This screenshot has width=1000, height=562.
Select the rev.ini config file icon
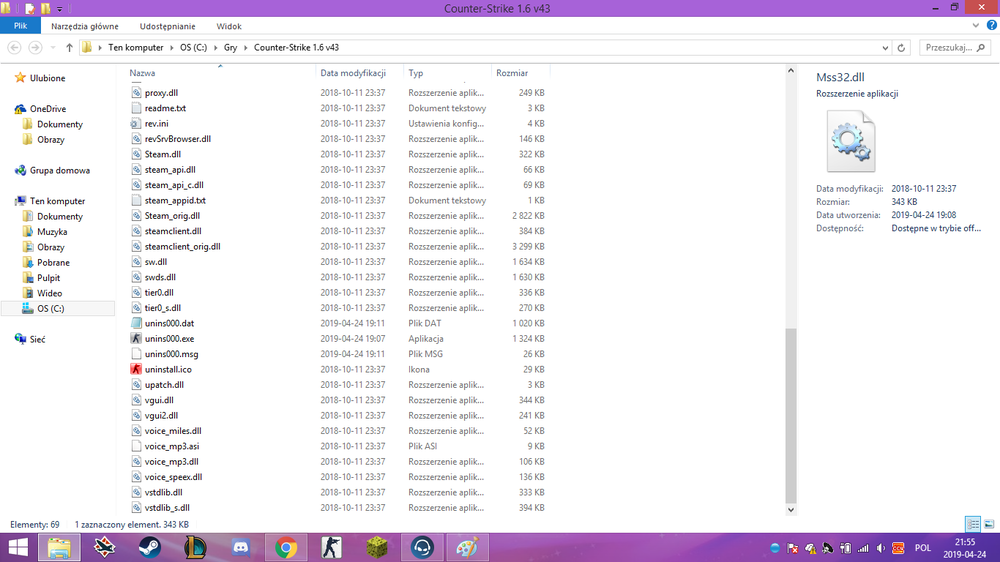[x=136, y=123]
